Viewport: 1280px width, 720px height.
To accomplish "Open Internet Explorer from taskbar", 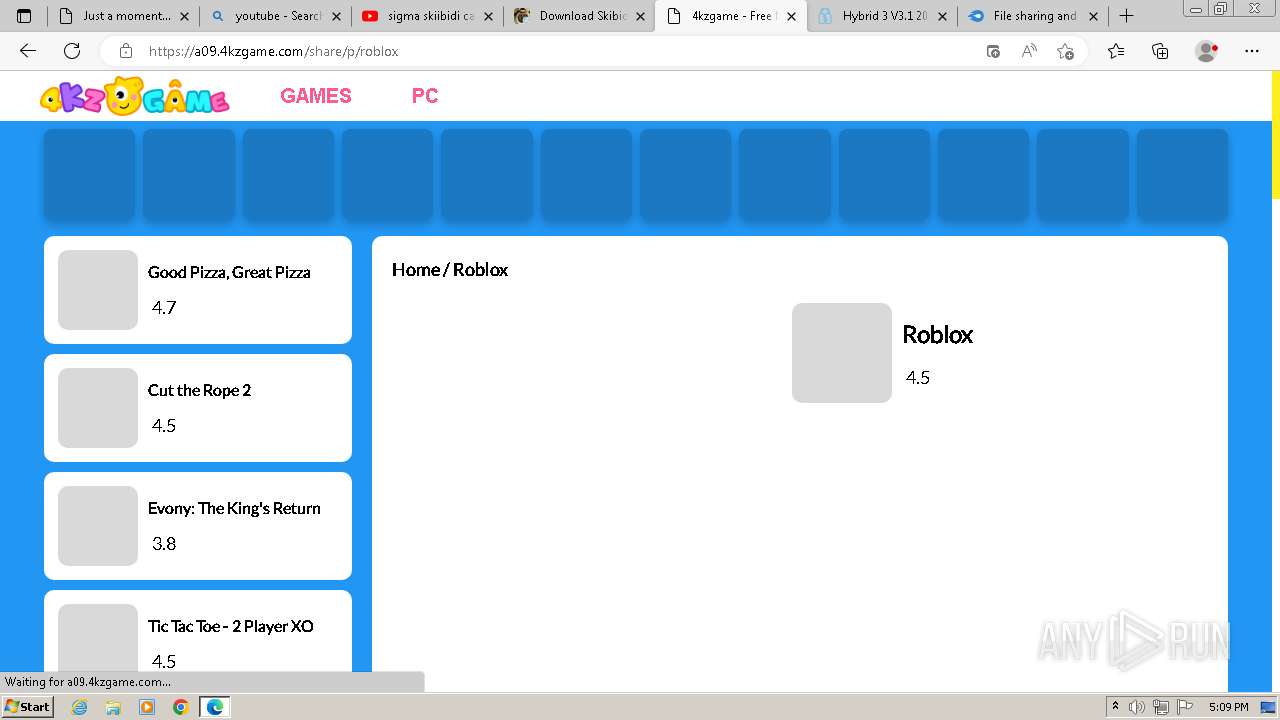I will [x=80, y=707].
